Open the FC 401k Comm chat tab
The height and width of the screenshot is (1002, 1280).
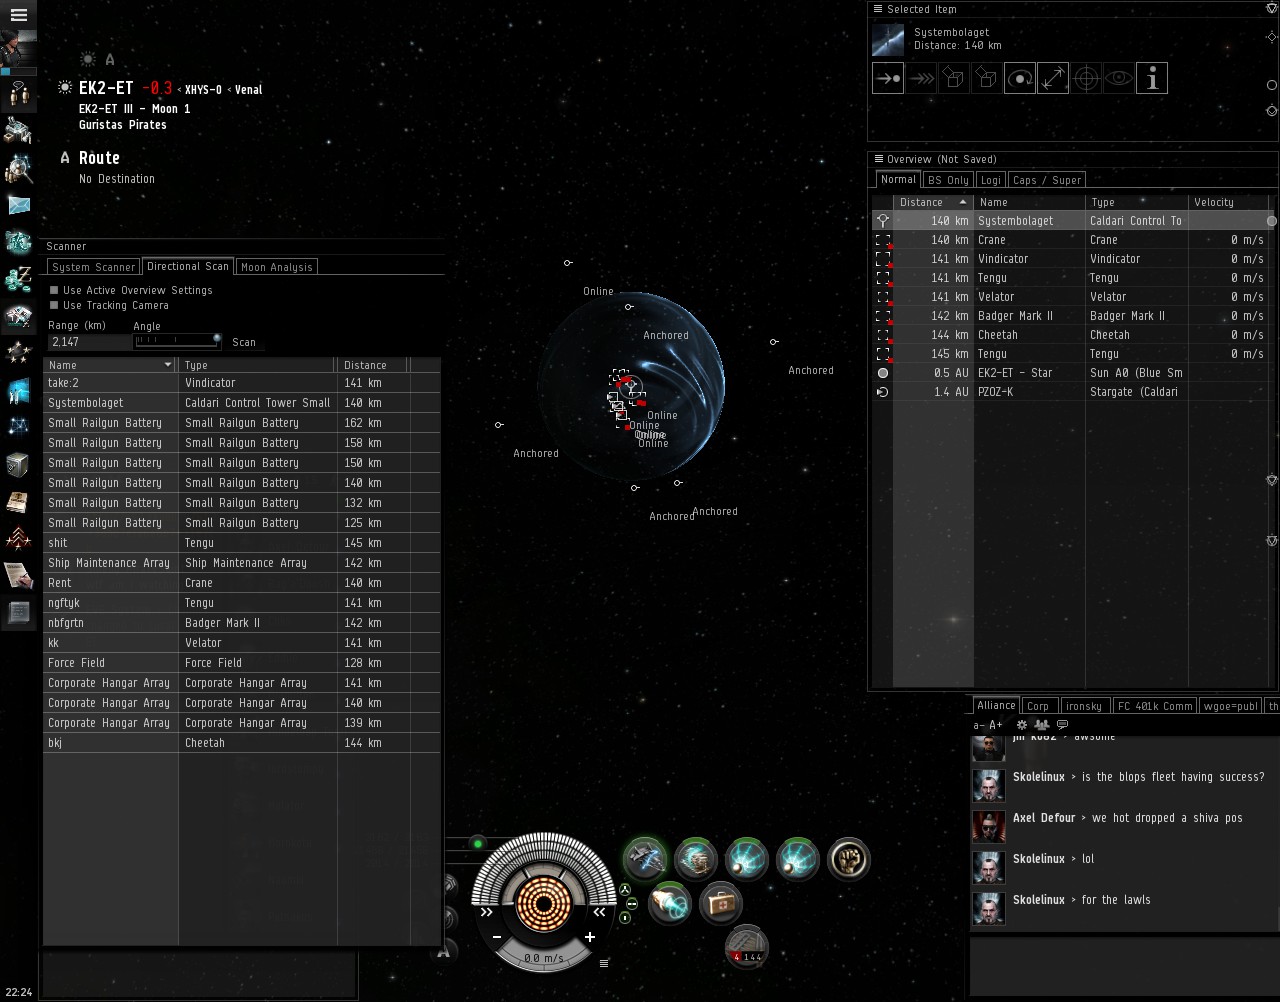coord(1155,706)
